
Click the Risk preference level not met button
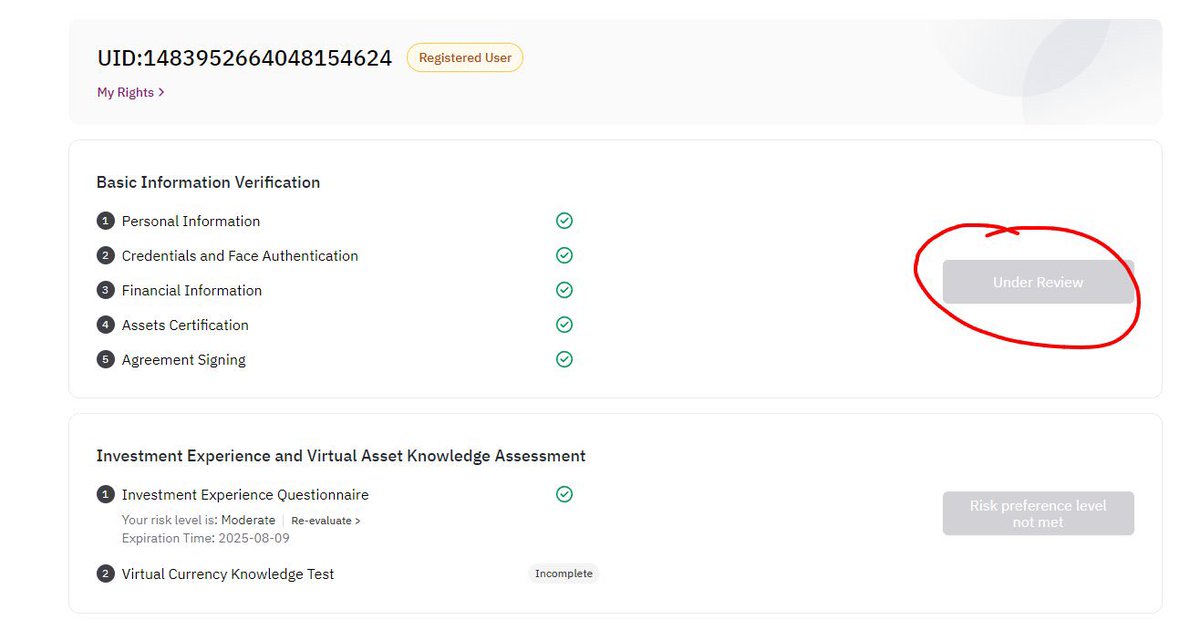coord(1038,513)
